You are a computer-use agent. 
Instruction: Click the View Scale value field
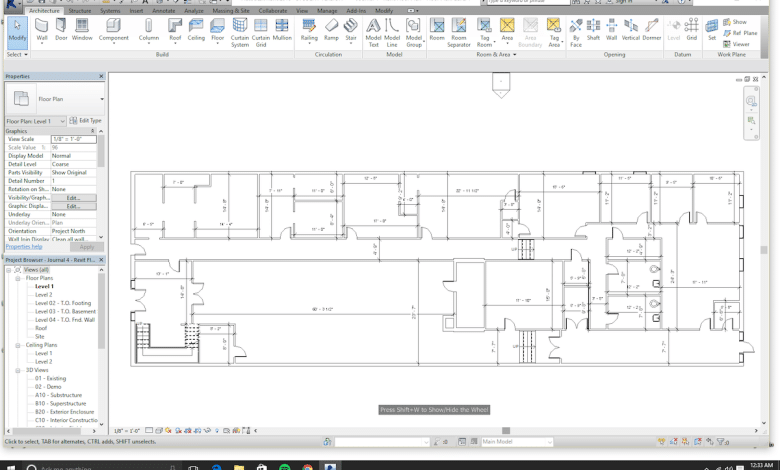74,139
